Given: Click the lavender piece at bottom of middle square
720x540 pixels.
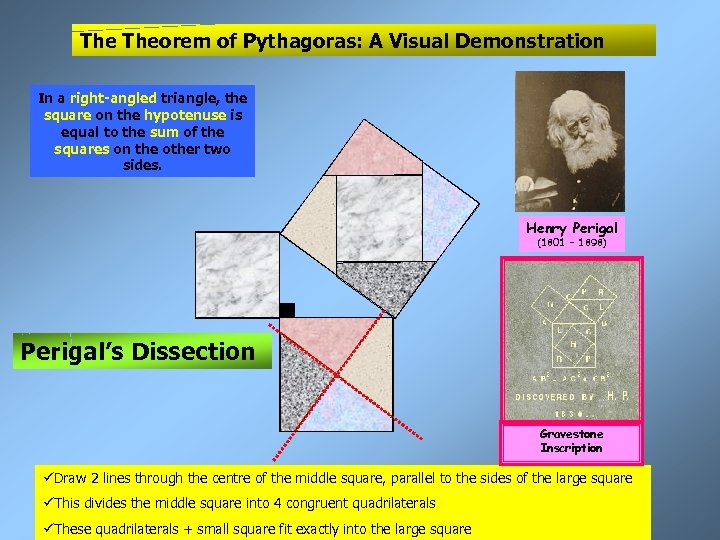Looking at the screenshot, I should tap(343, 408).
